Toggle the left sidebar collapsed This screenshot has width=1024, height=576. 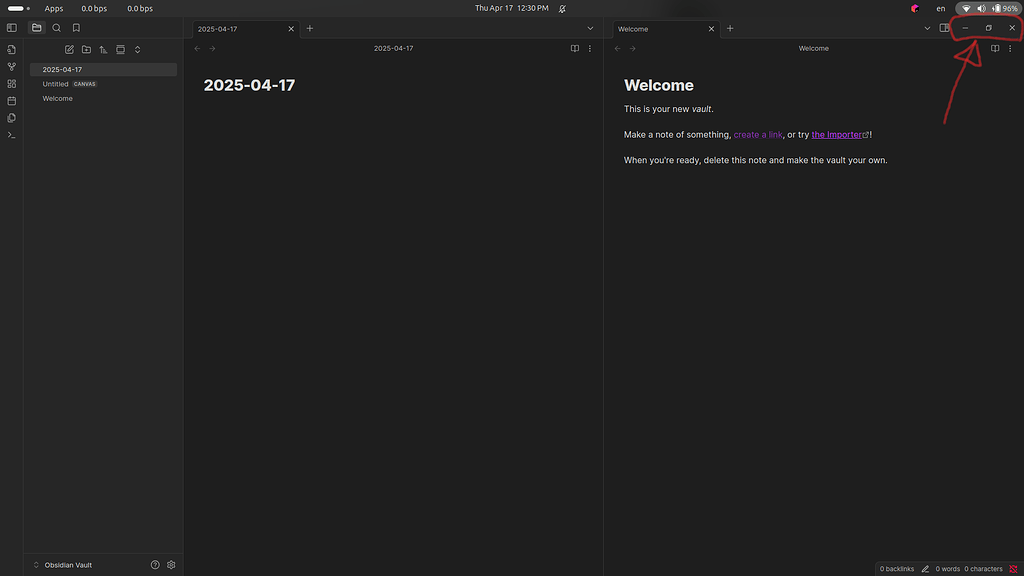tap(11, 27)
